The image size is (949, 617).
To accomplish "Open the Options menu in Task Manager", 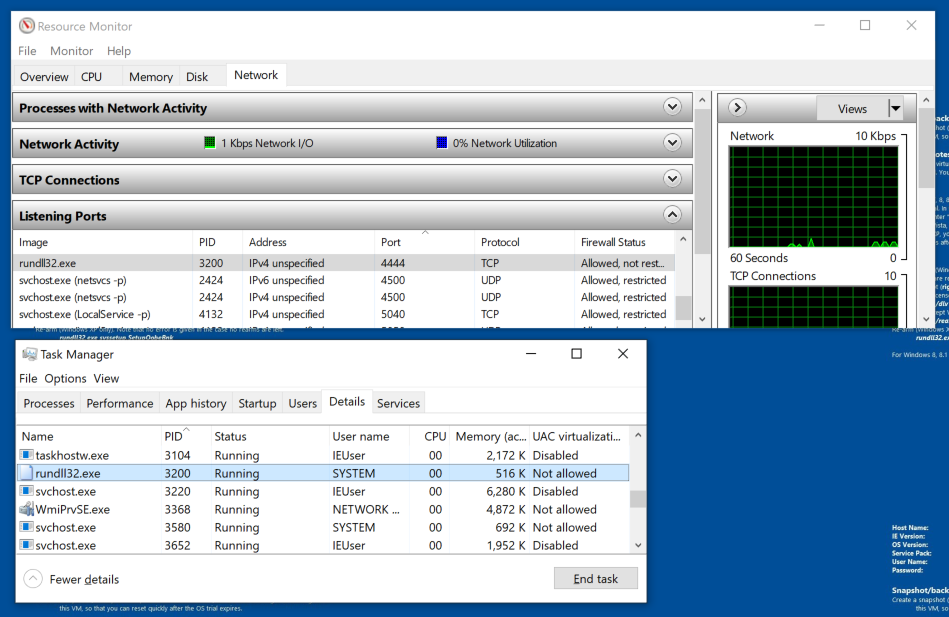I will pyautogui.click(x=65, y=379).
